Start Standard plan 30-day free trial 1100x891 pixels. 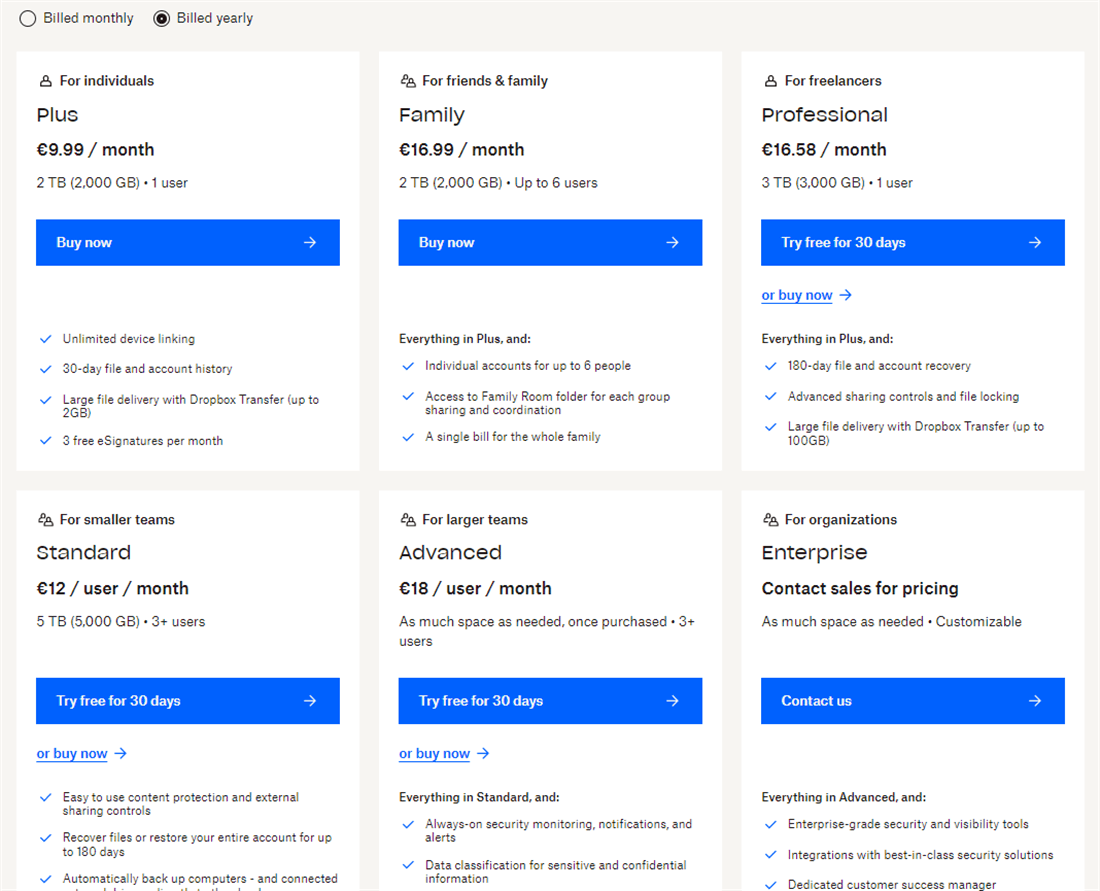188,701
